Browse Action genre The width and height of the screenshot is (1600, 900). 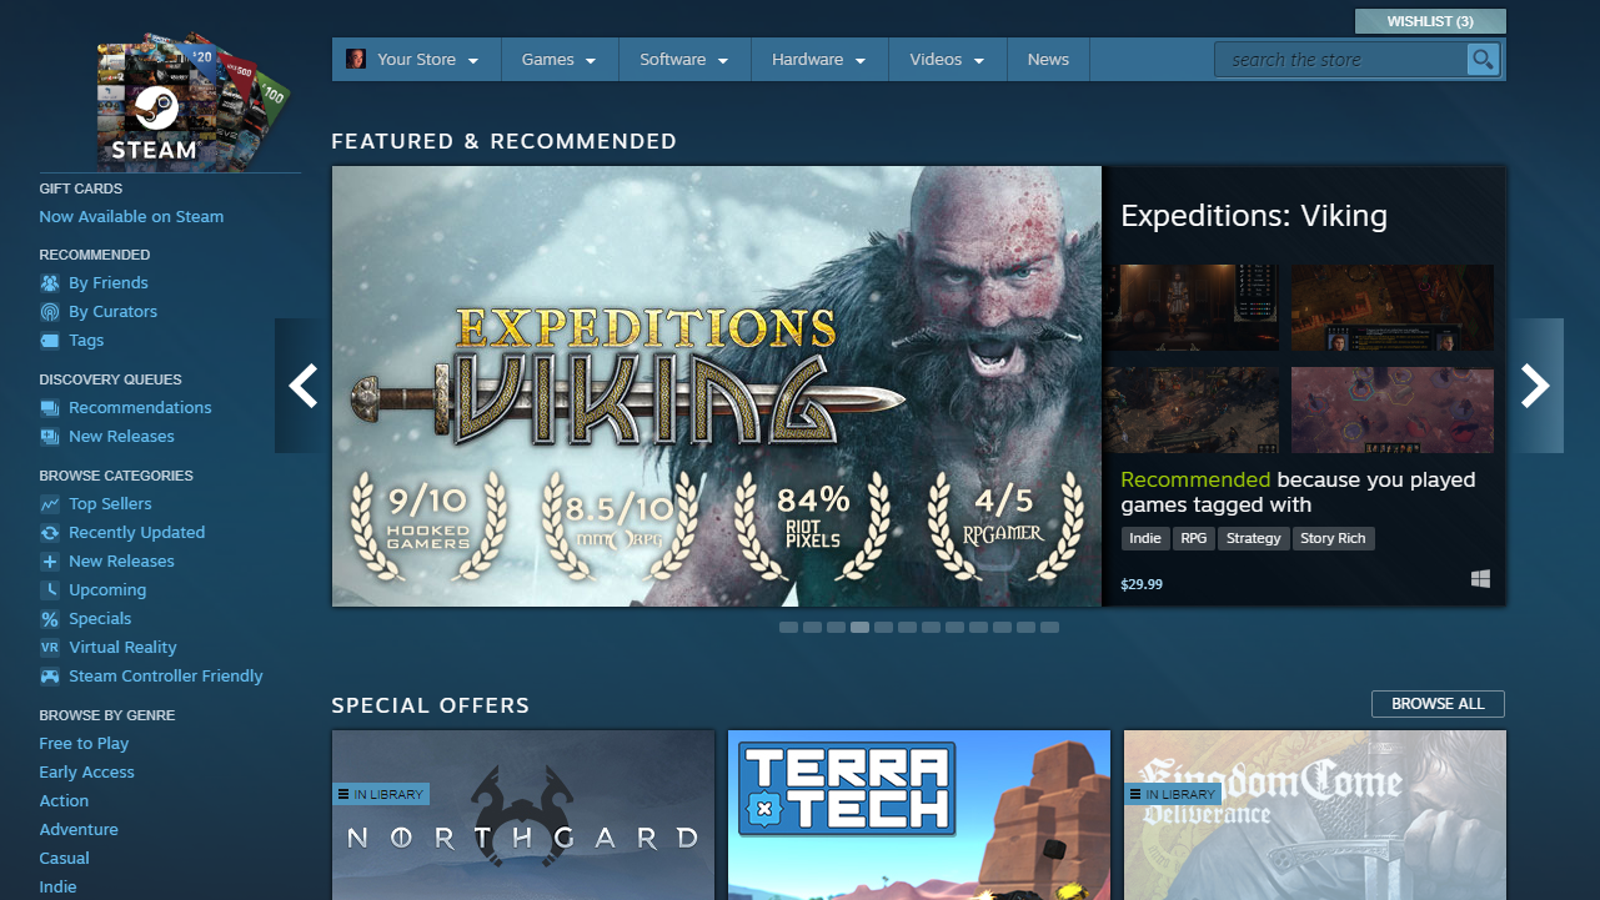point(64,801)
